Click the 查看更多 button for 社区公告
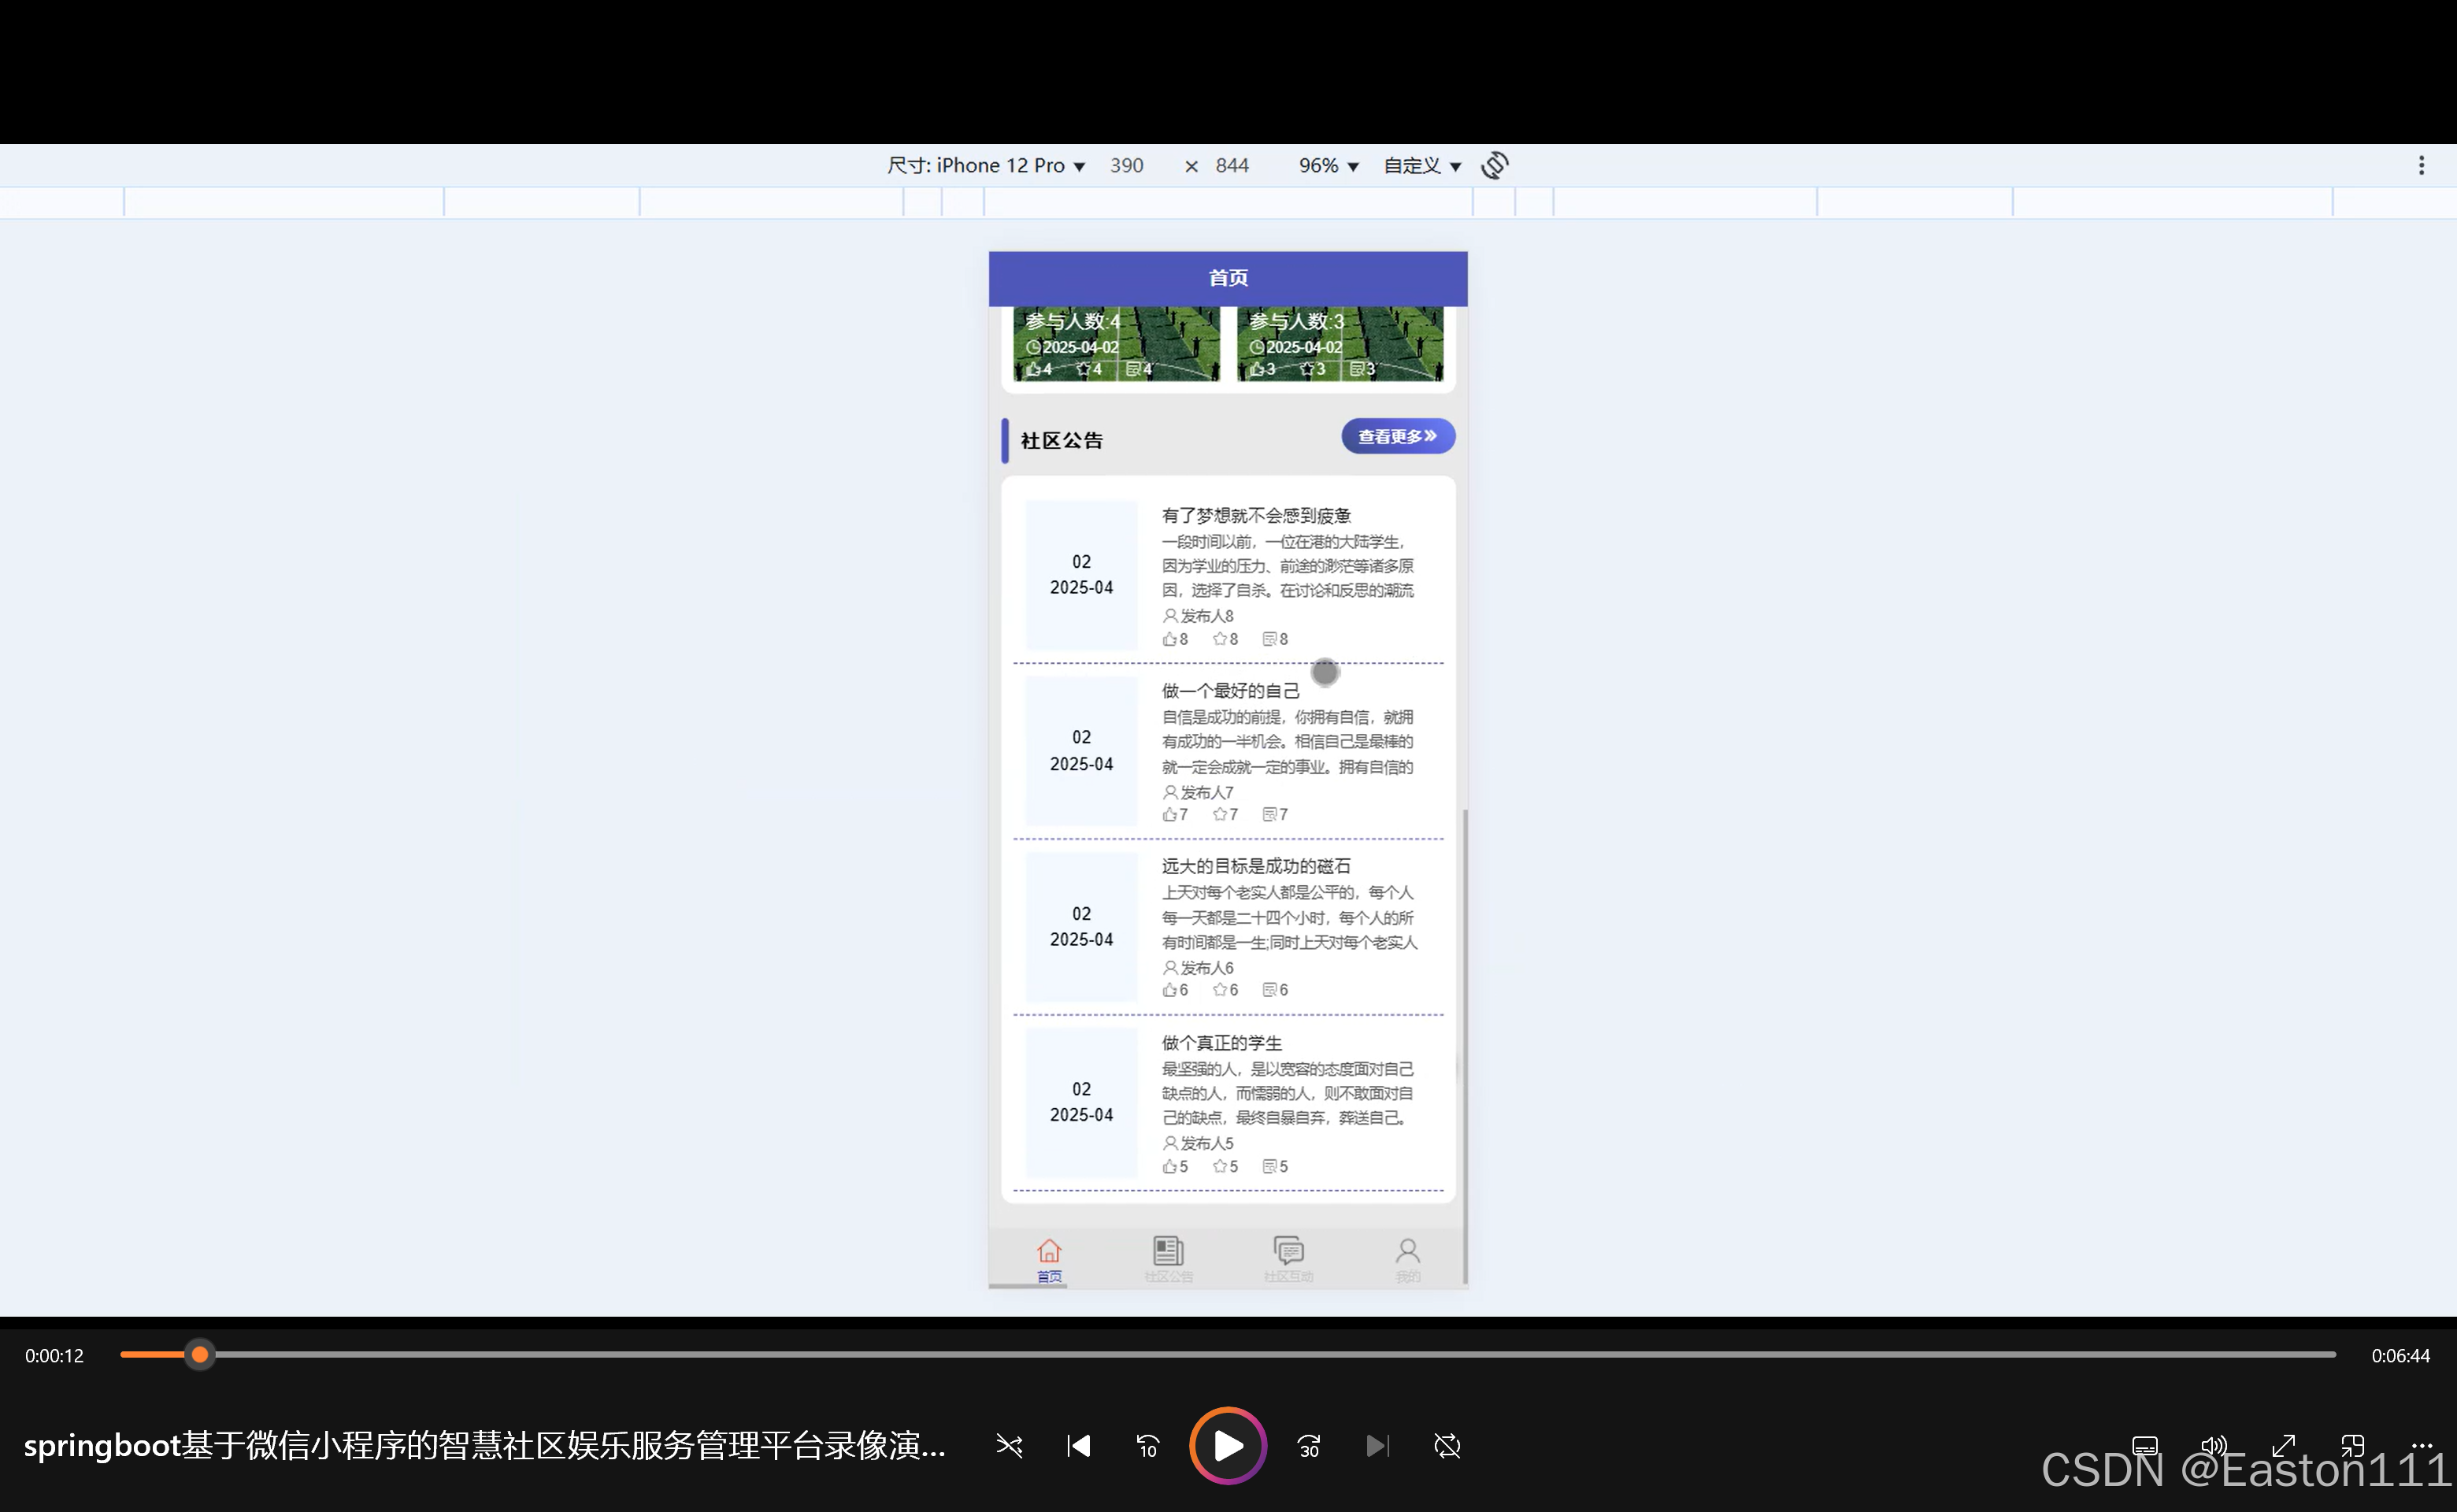2457x1512 pixels. (1398, 436)
